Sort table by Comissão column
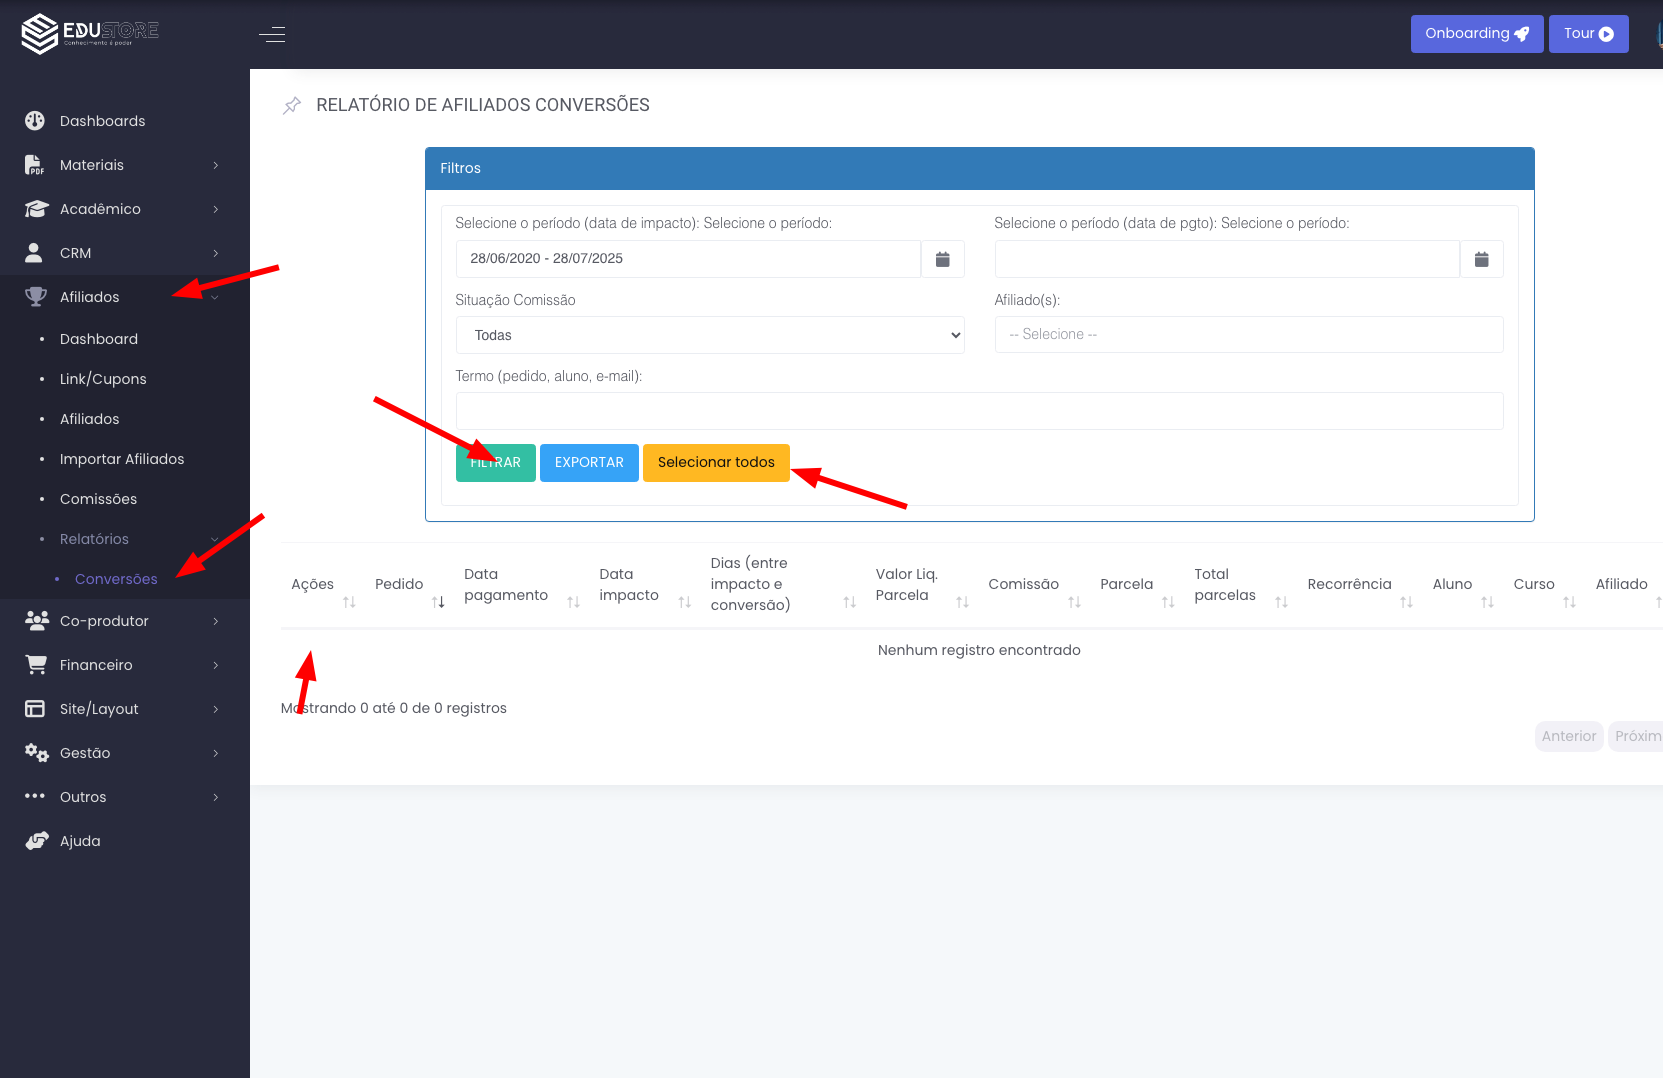1663x1078 pixels. pyautogui.click(x=1074, y=601)
